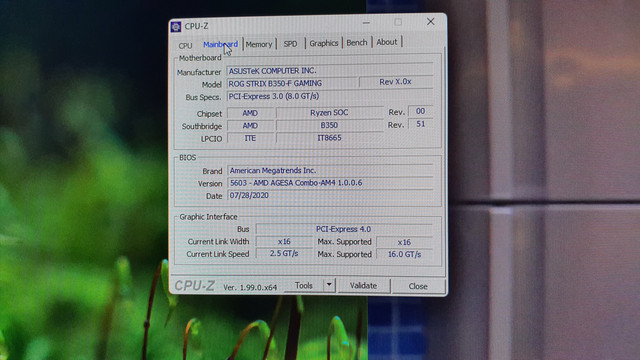Switch to the SPD tab
The width and height of the screenshot is (640, 360).
pyautogui.click(x=290, y=44)
